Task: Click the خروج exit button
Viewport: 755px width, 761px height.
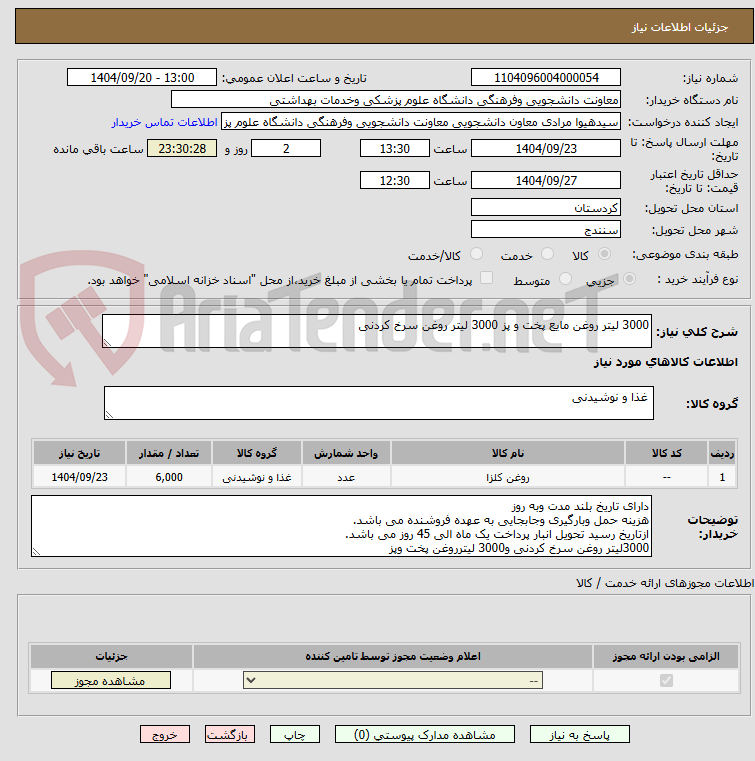Action: pos(164,734)
